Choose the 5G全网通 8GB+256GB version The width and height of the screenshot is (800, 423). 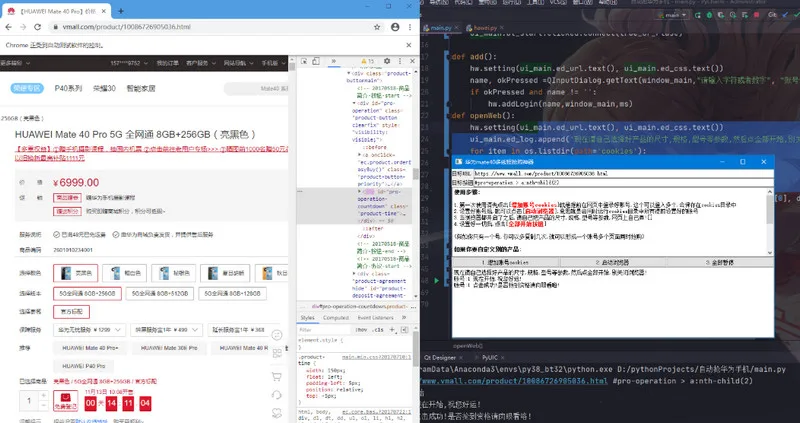click(x=87, y=294)
